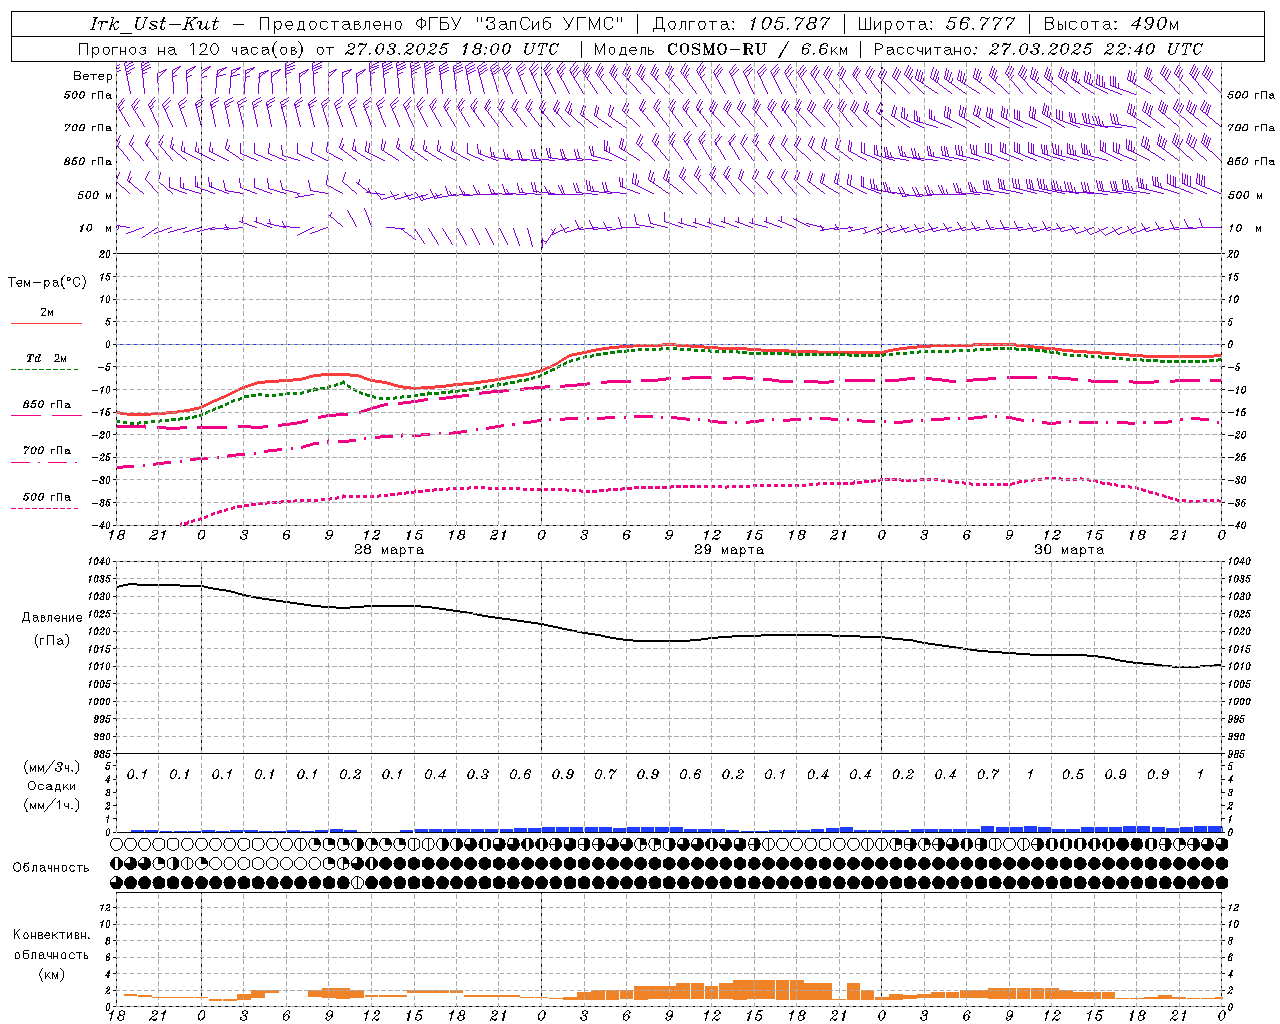Click the '700 гПа' temperature legend entry
The width and height of the screenshot is (1280, 1024).
coord(47,451)
